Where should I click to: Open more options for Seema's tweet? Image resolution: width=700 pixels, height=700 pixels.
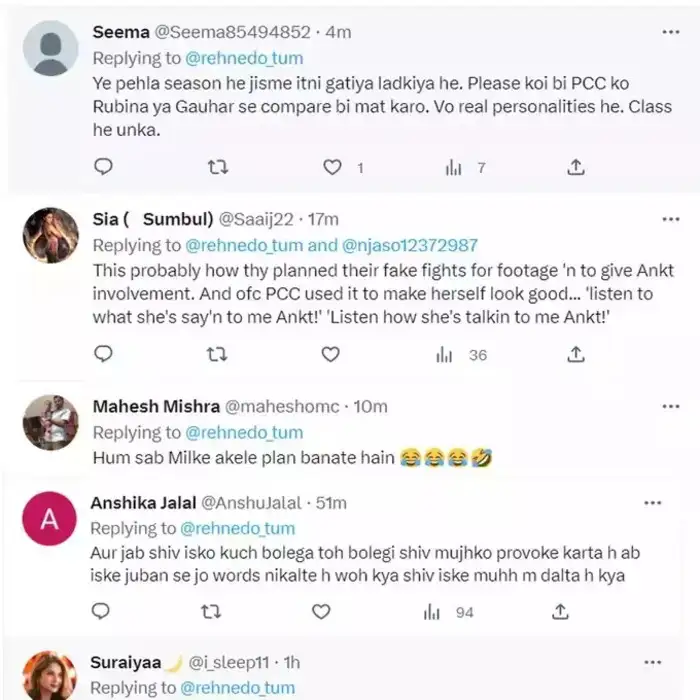670,32
